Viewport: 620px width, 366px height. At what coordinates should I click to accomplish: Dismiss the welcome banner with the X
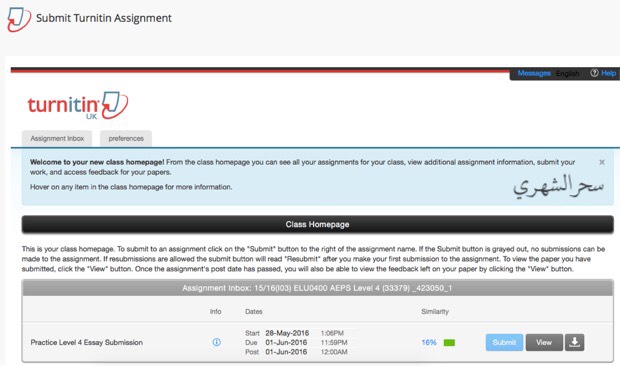coord(602,162)
